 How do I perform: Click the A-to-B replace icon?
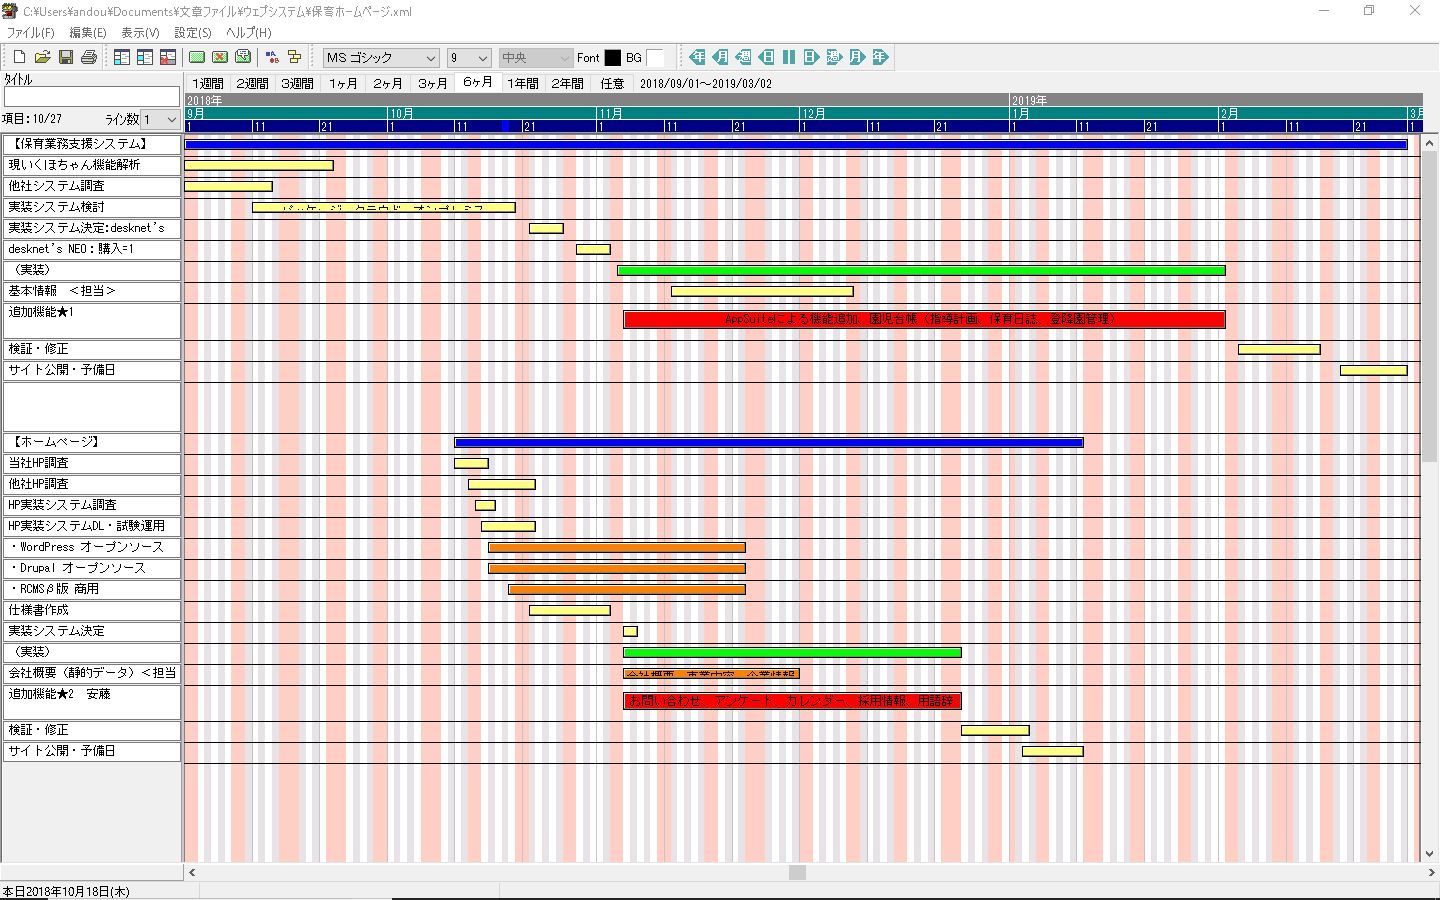click(x=272, y=57)
